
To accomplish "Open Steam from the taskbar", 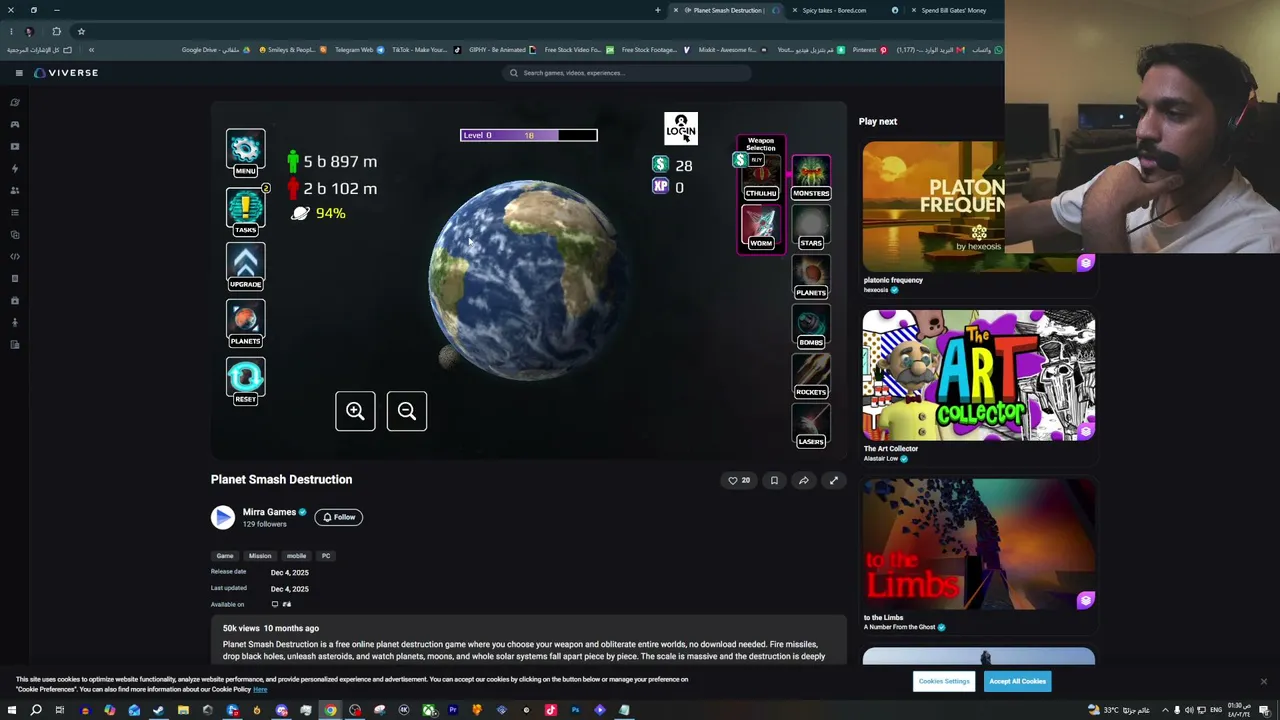I will [158, 710].
